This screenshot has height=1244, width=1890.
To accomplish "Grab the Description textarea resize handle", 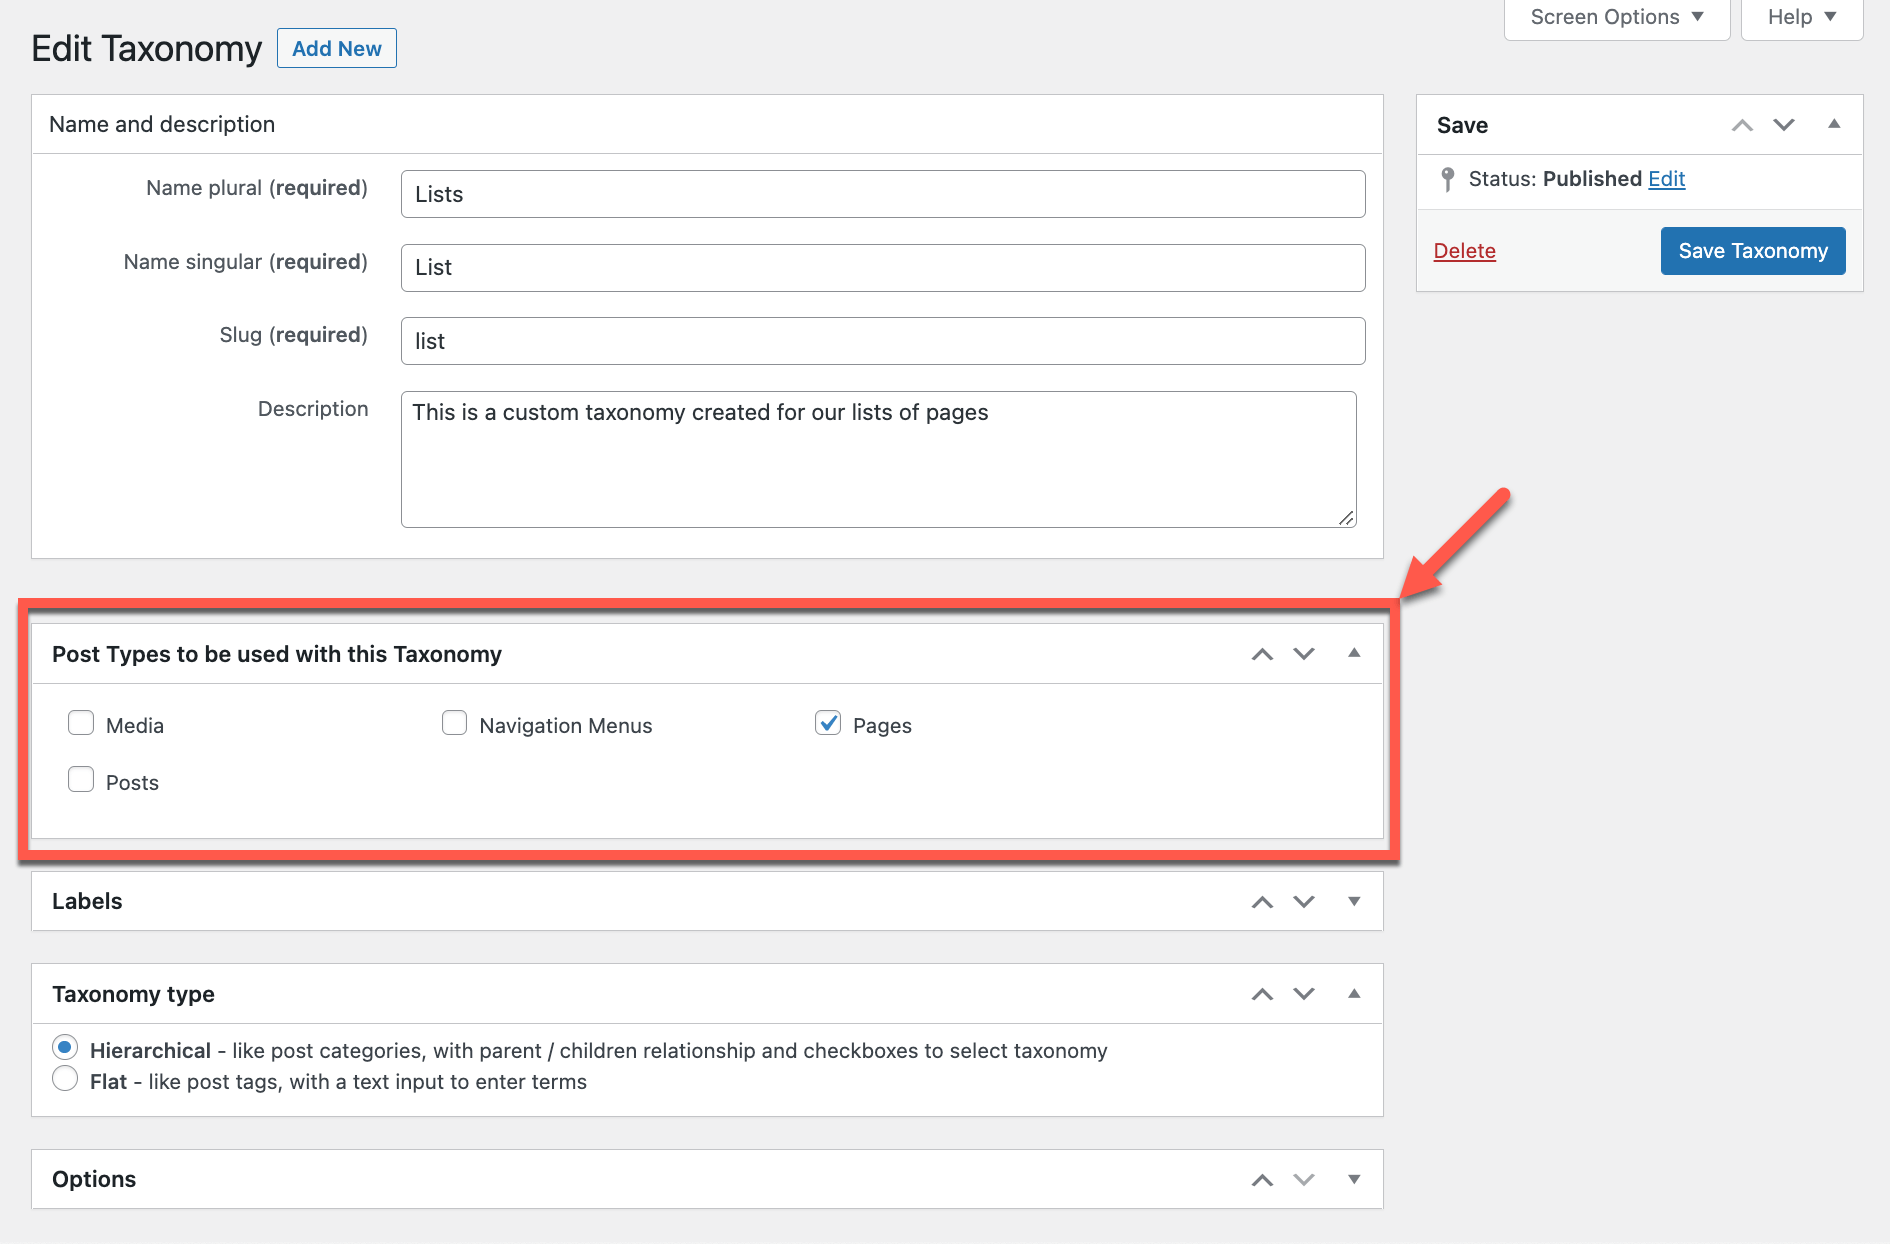I will point(1346,518).
